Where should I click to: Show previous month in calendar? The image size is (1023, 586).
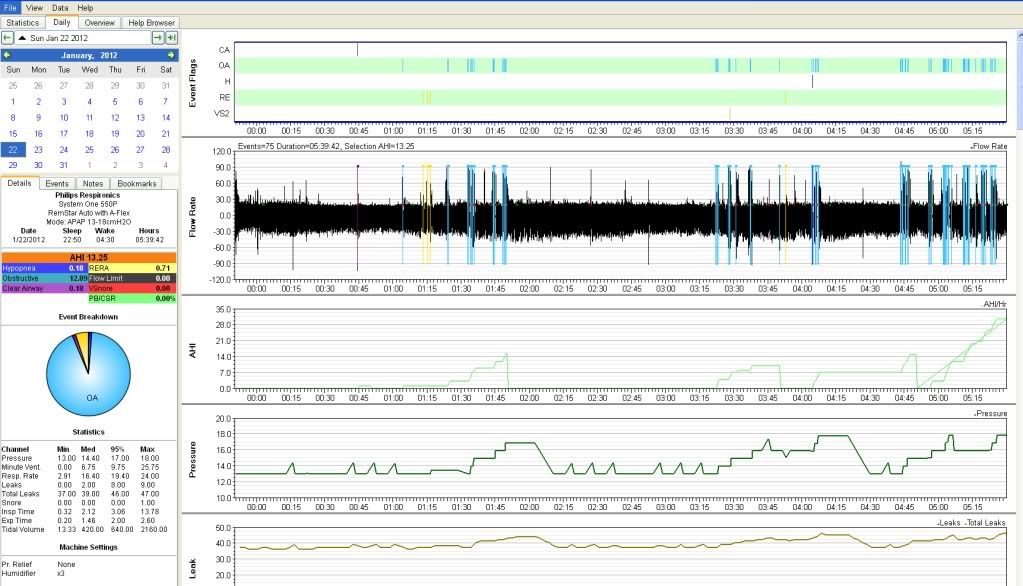coord(7,55)
